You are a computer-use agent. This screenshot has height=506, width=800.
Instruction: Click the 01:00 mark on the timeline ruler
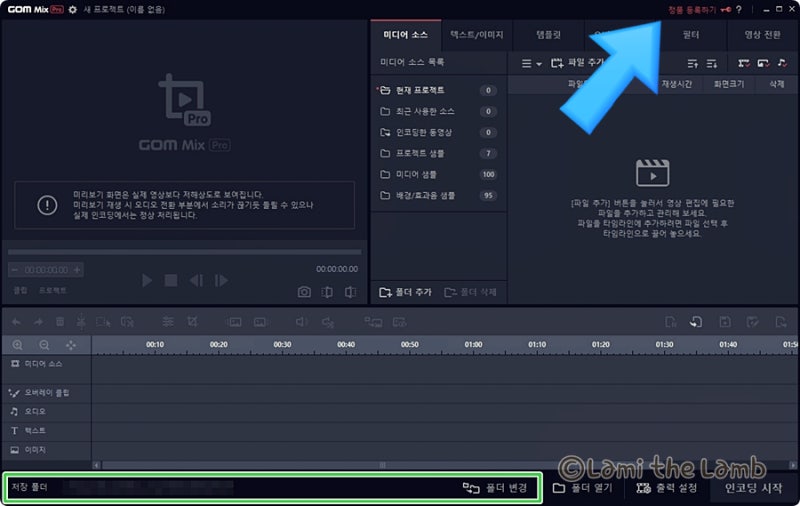coord(473,345)
